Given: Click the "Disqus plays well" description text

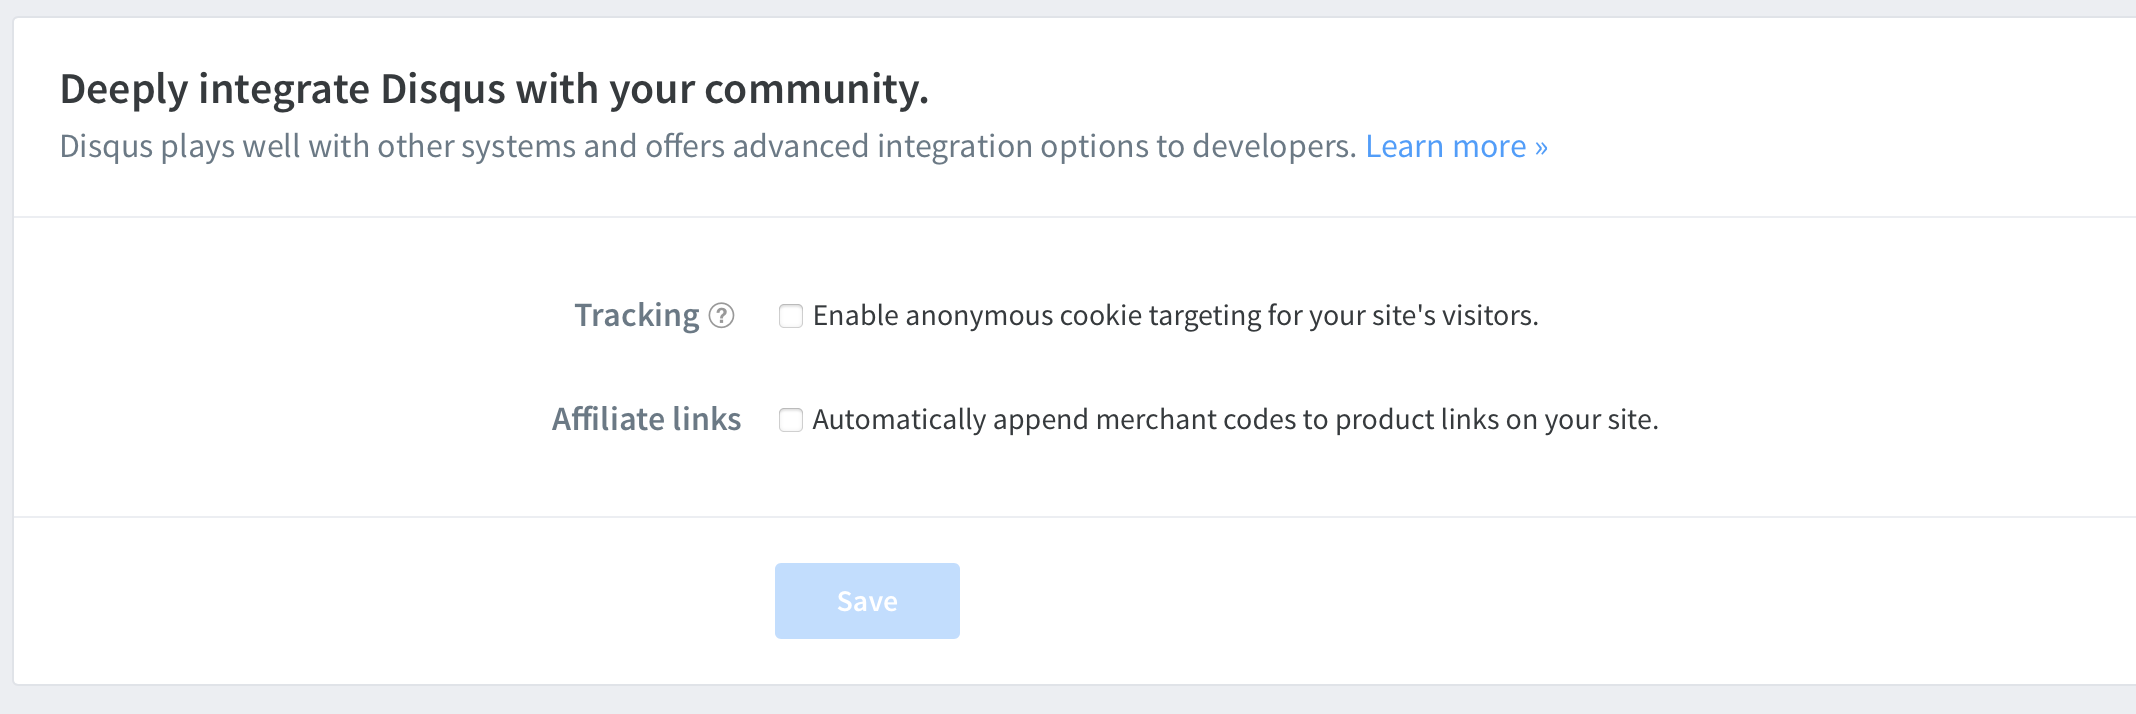Looking at the screenshot, I should coord(707,147).
